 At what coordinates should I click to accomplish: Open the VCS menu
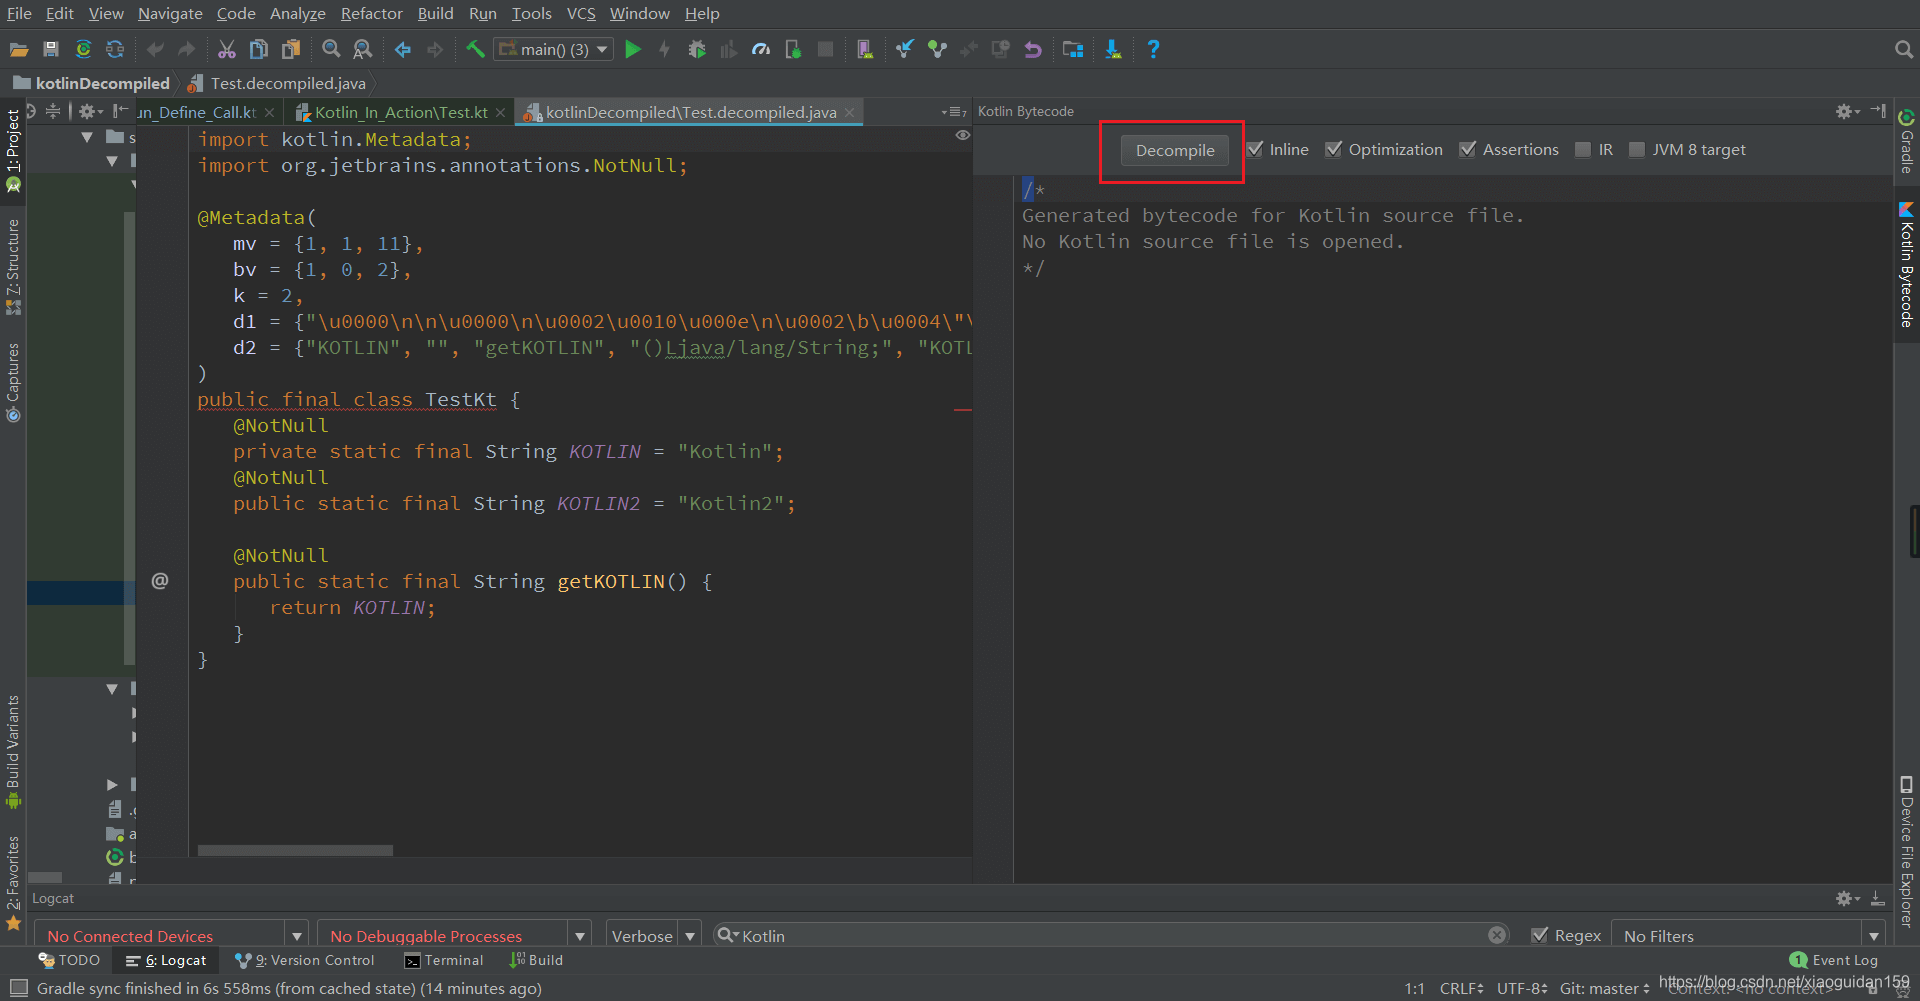pyautogui.click(x=581, y=13)
